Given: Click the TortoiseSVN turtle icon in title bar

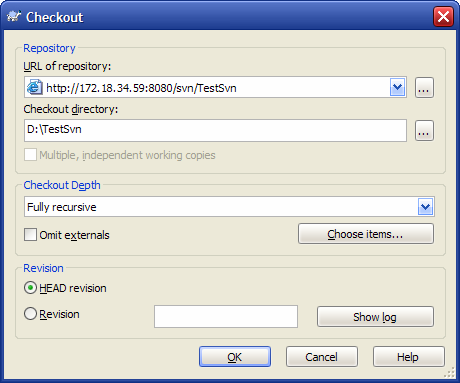Looking at the screenshot, I should (14, 16).
